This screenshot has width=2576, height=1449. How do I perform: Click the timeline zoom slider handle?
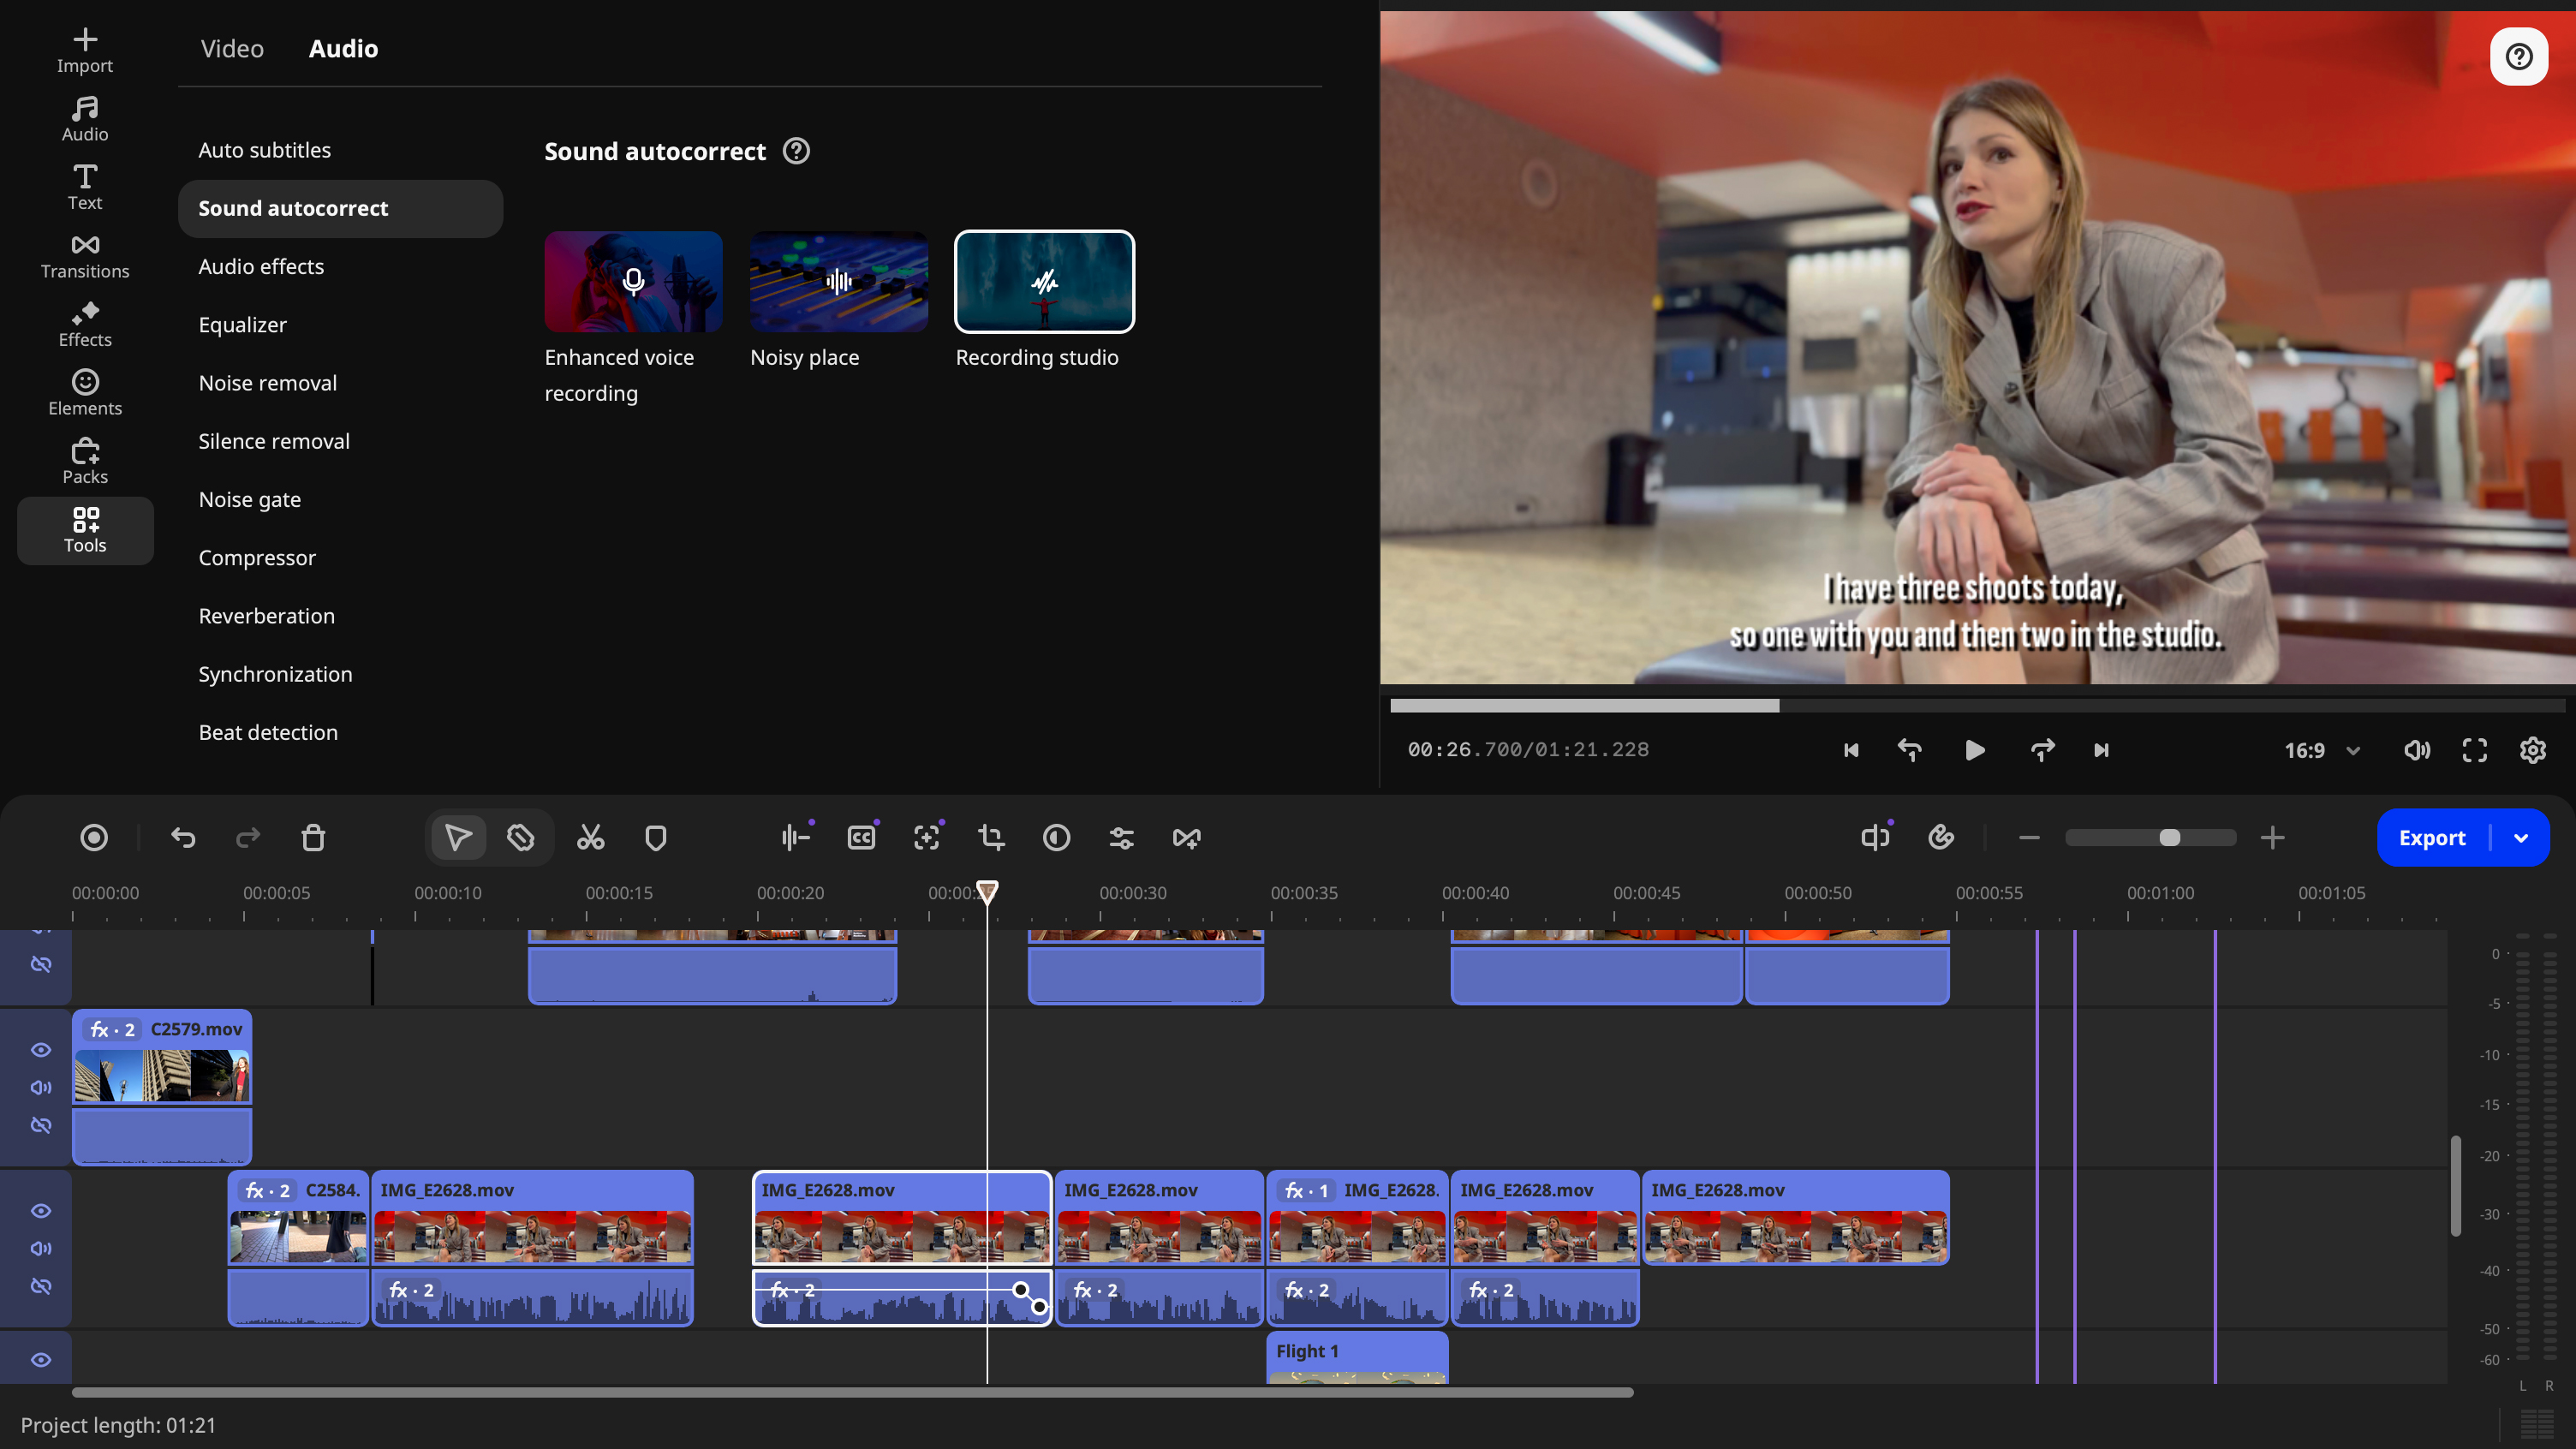2169,838
